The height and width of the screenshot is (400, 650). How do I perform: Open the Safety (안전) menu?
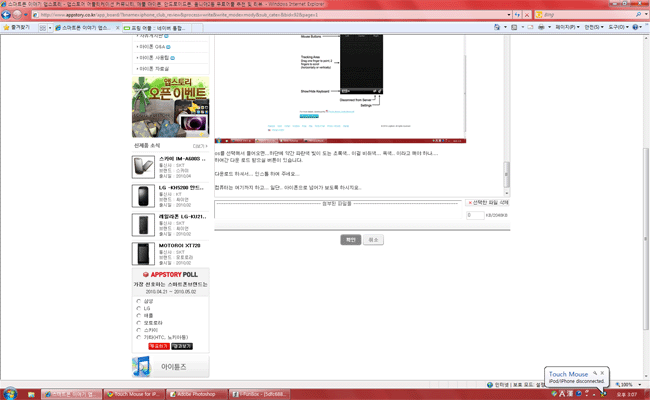point(594,27)
